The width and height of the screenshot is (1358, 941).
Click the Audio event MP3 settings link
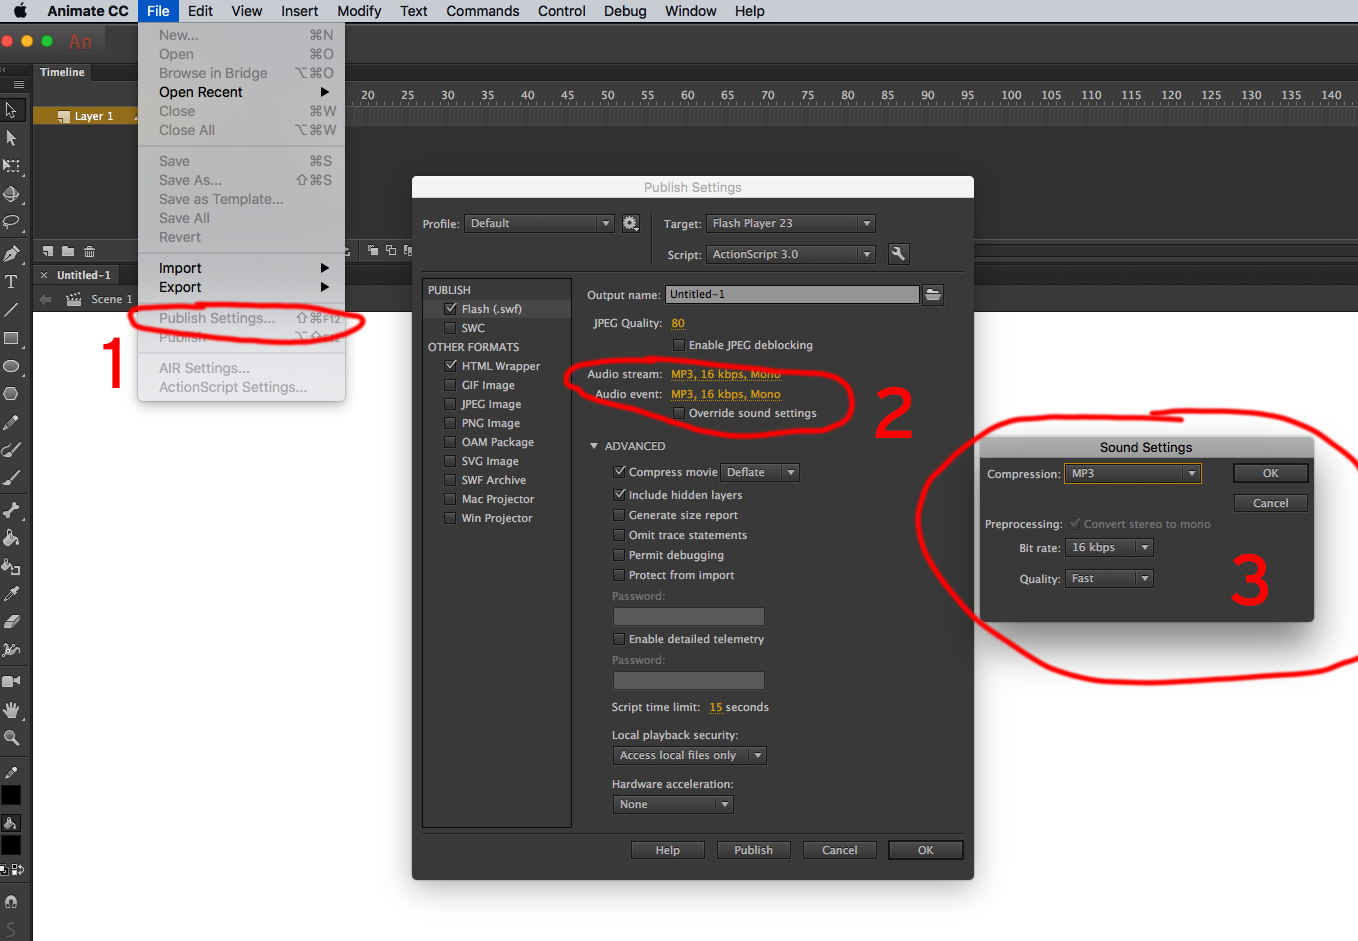point(725,394)
